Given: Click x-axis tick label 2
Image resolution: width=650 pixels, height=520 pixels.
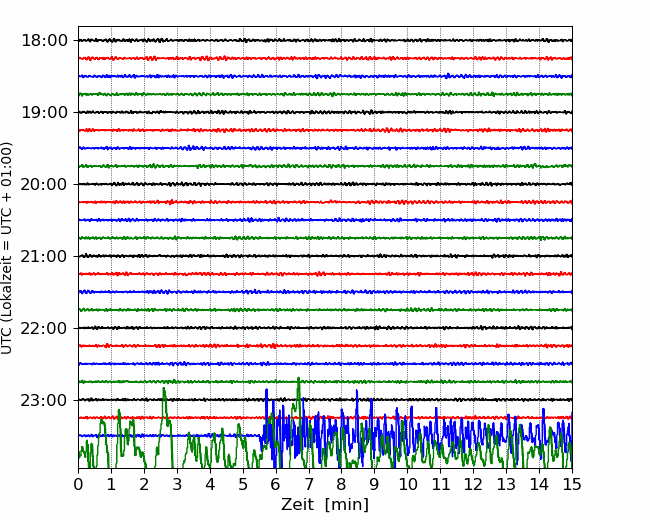Looking at the screenshot, I should tap(144, 484).
